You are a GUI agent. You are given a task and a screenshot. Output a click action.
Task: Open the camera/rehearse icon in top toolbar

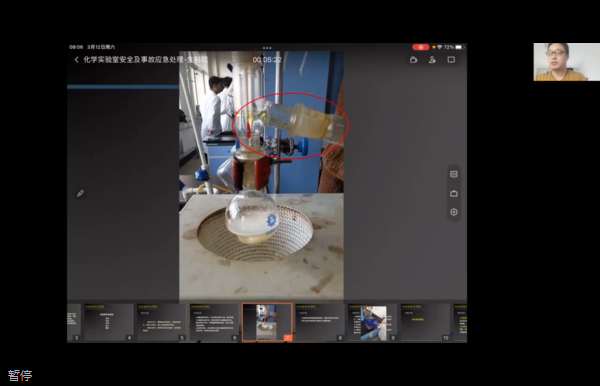coord(413,60)
